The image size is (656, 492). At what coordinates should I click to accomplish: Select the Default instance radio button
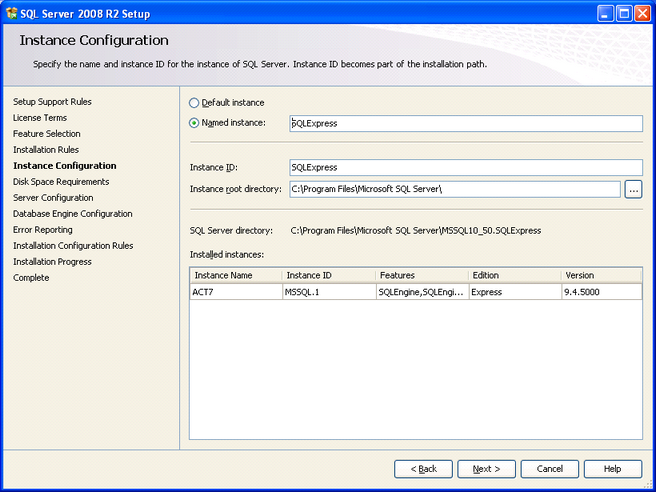tap(194, 103)
